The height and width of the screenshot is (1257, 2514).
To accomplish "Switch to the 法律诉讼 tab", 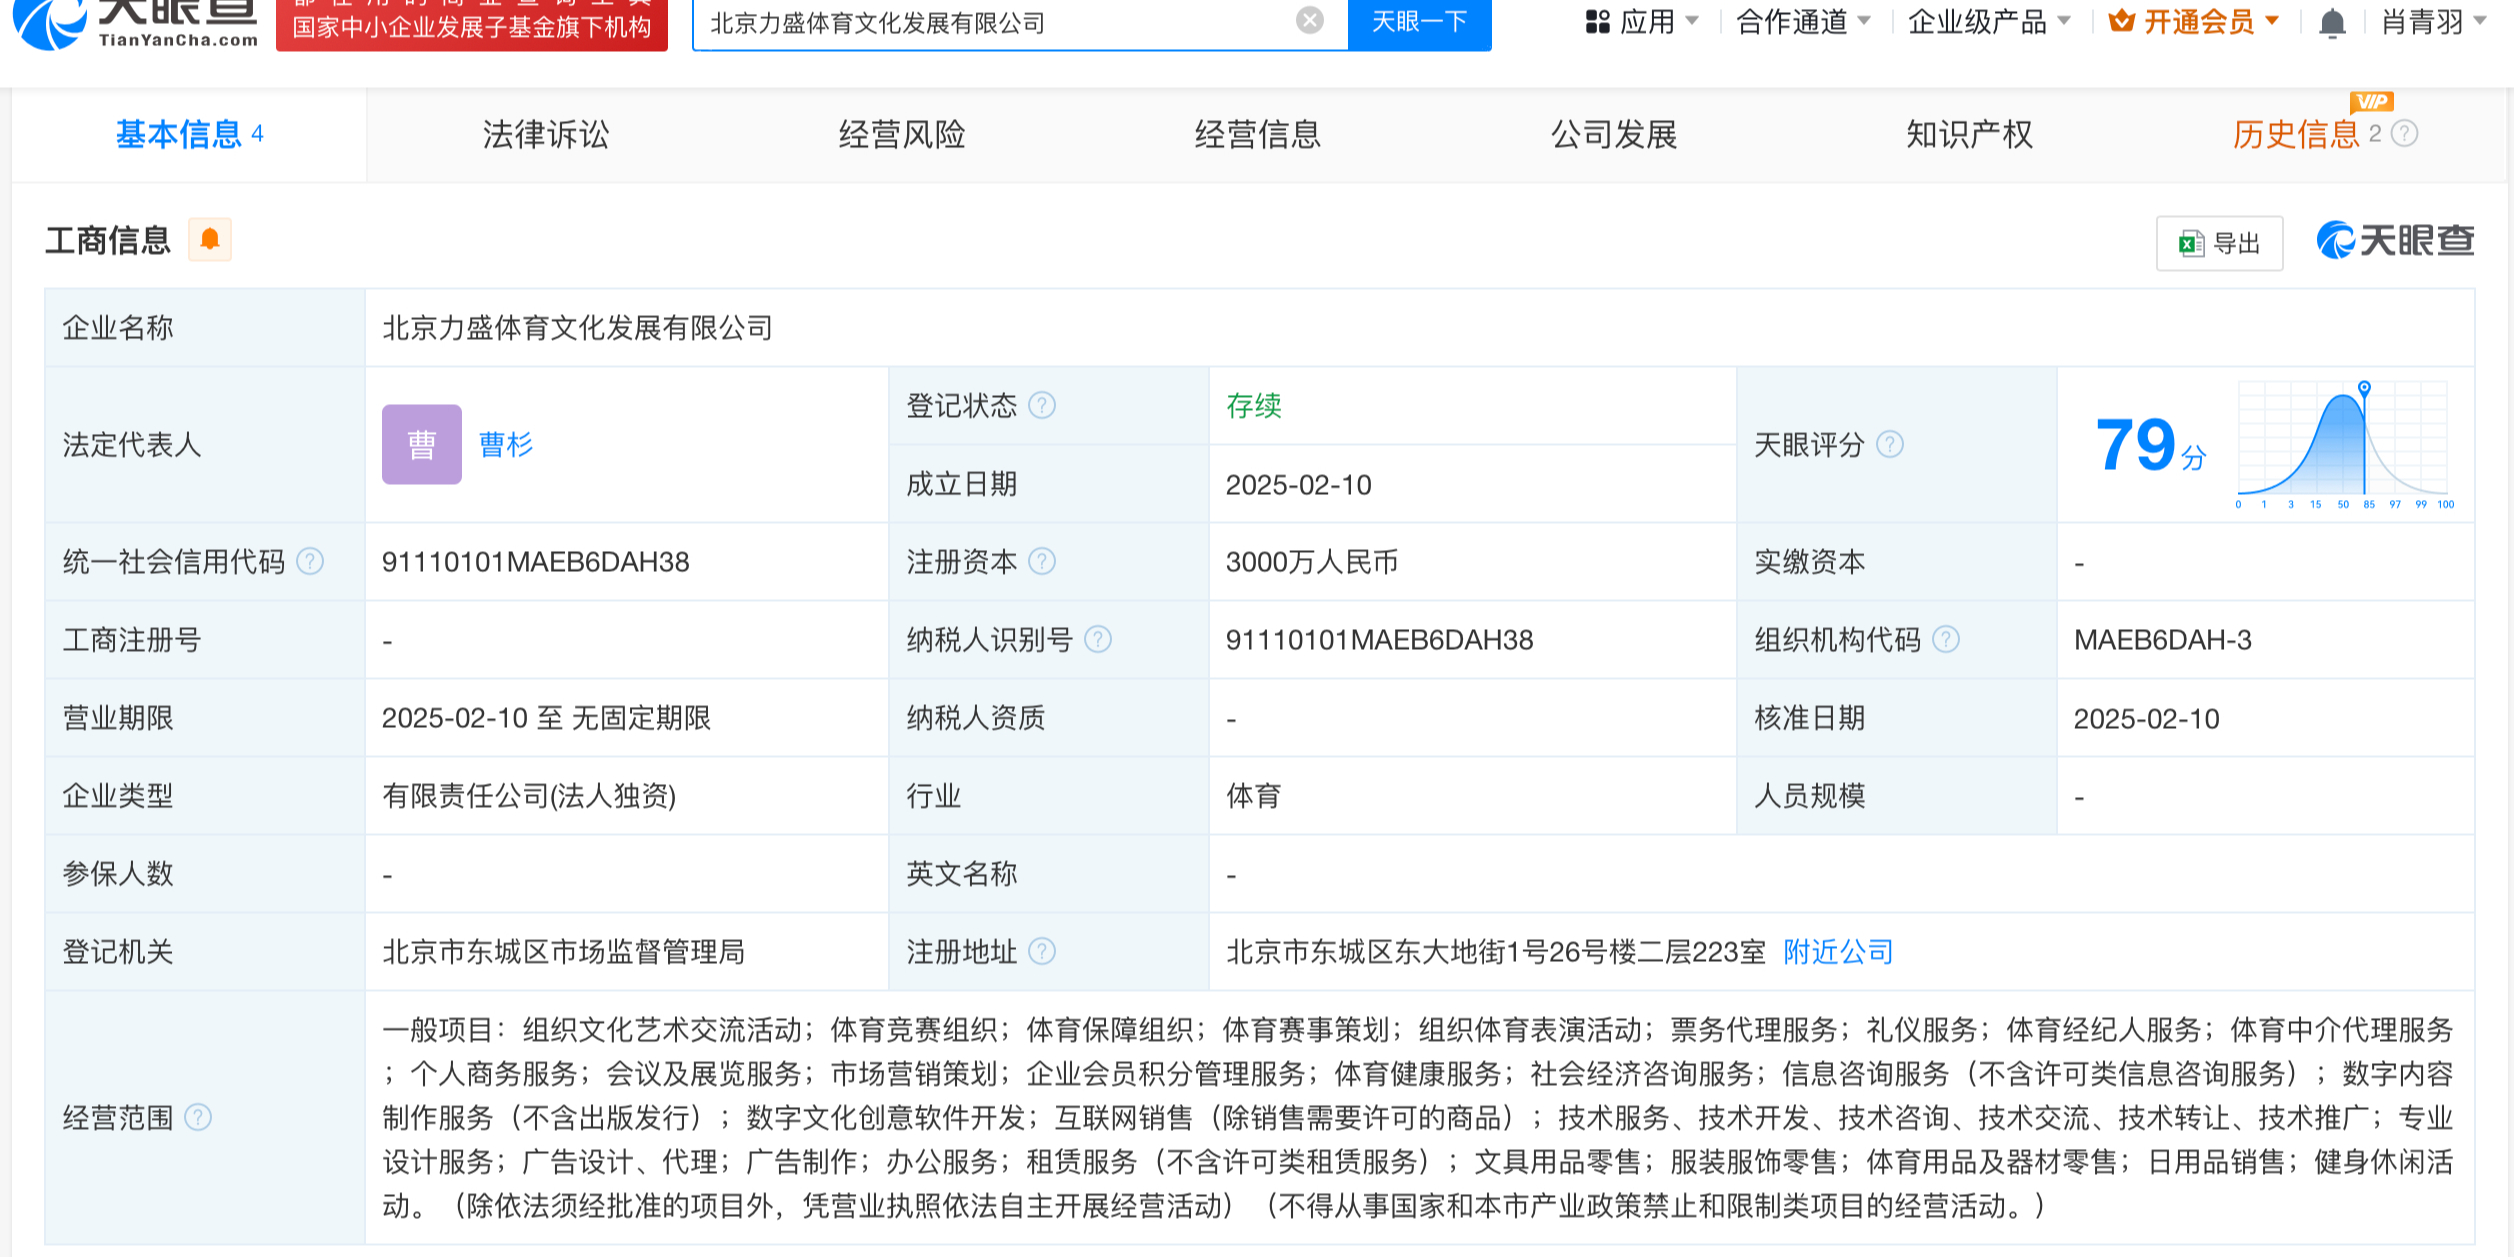I will [545, 135].
